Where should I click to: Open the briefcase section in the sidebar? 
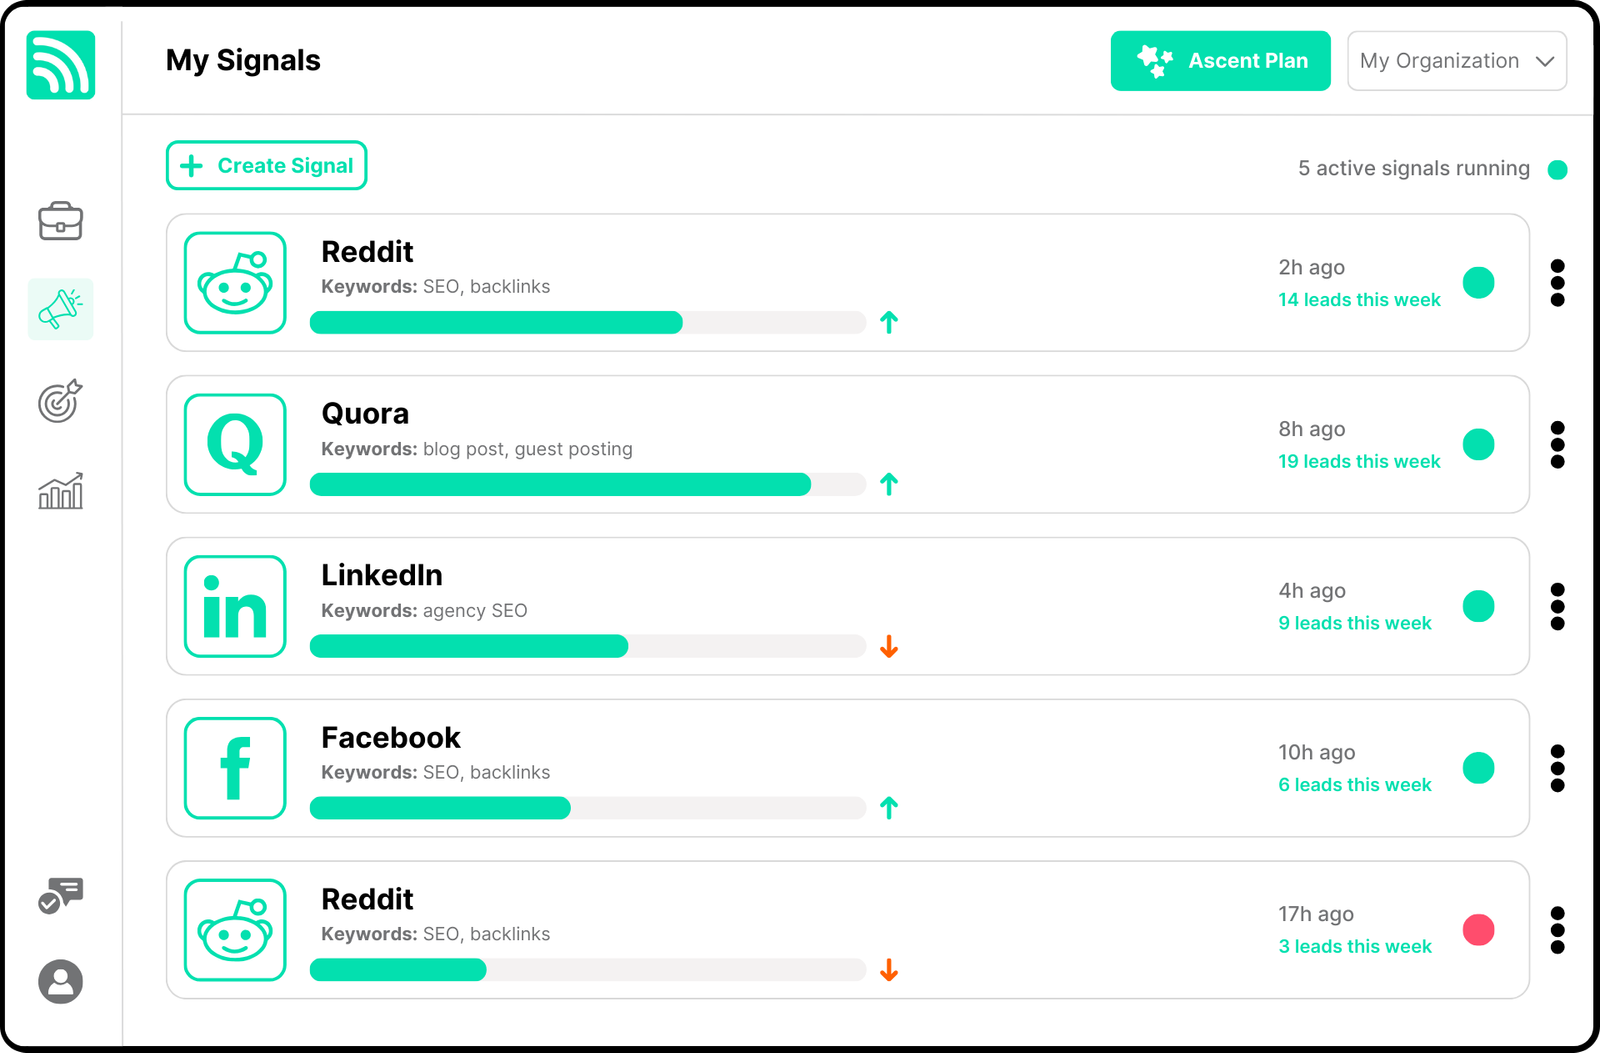(61, 221)
